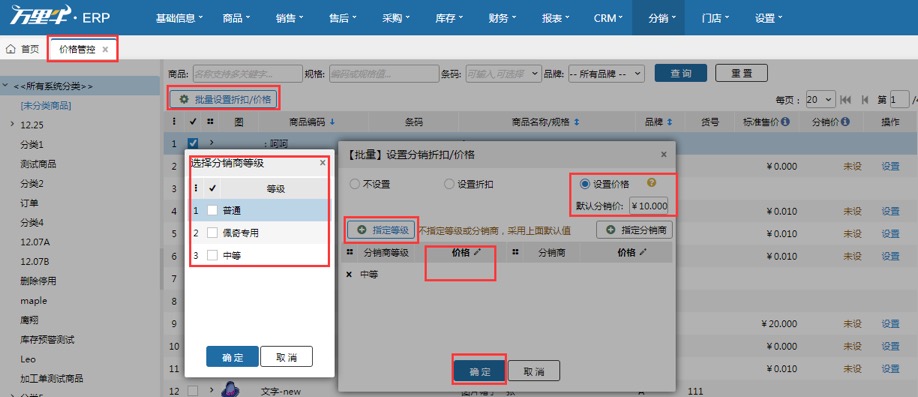Open the 品牌 所有品牌 dropdown
The image size is (918, 397).
point(607,74)
